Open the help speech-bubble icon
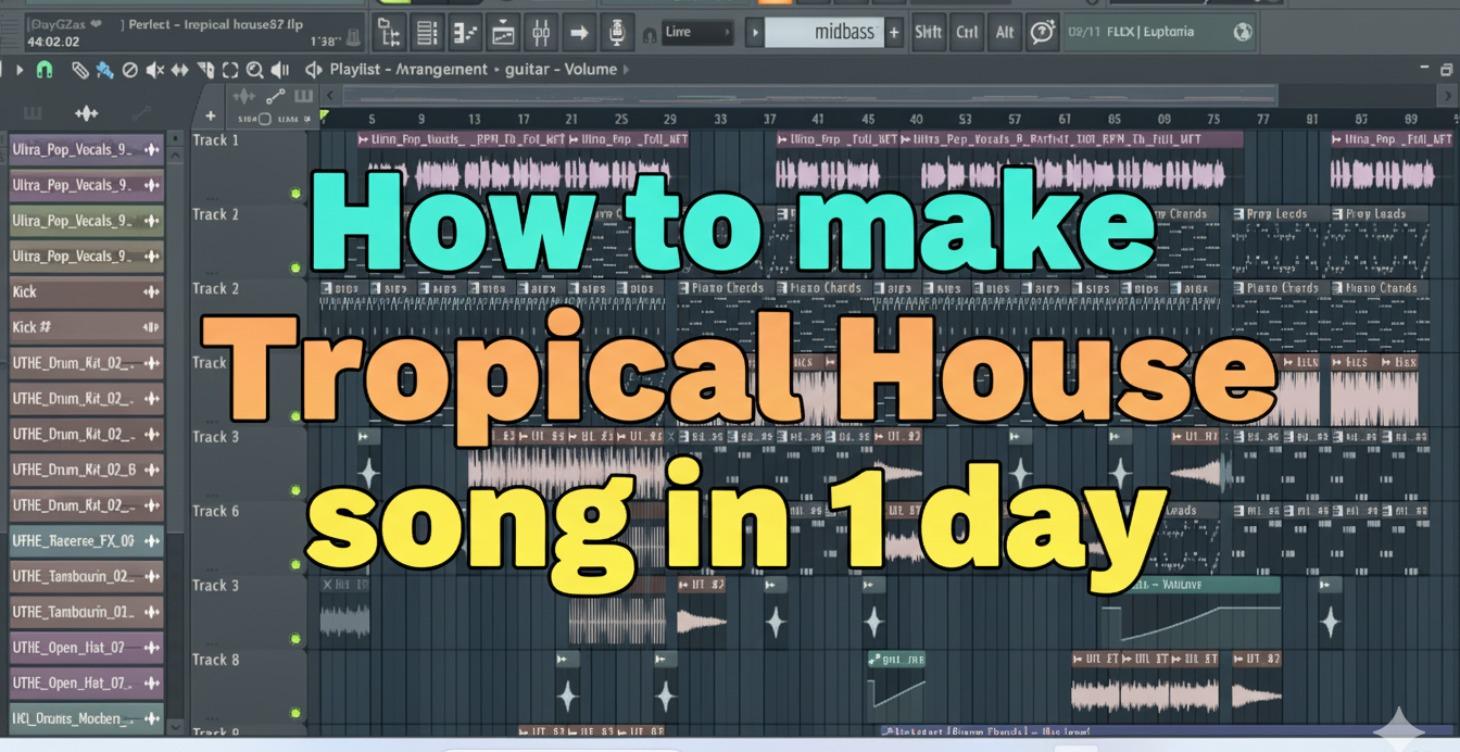Image resolution: width=1460 pixels, height=752 pixels. point(1042,32)
